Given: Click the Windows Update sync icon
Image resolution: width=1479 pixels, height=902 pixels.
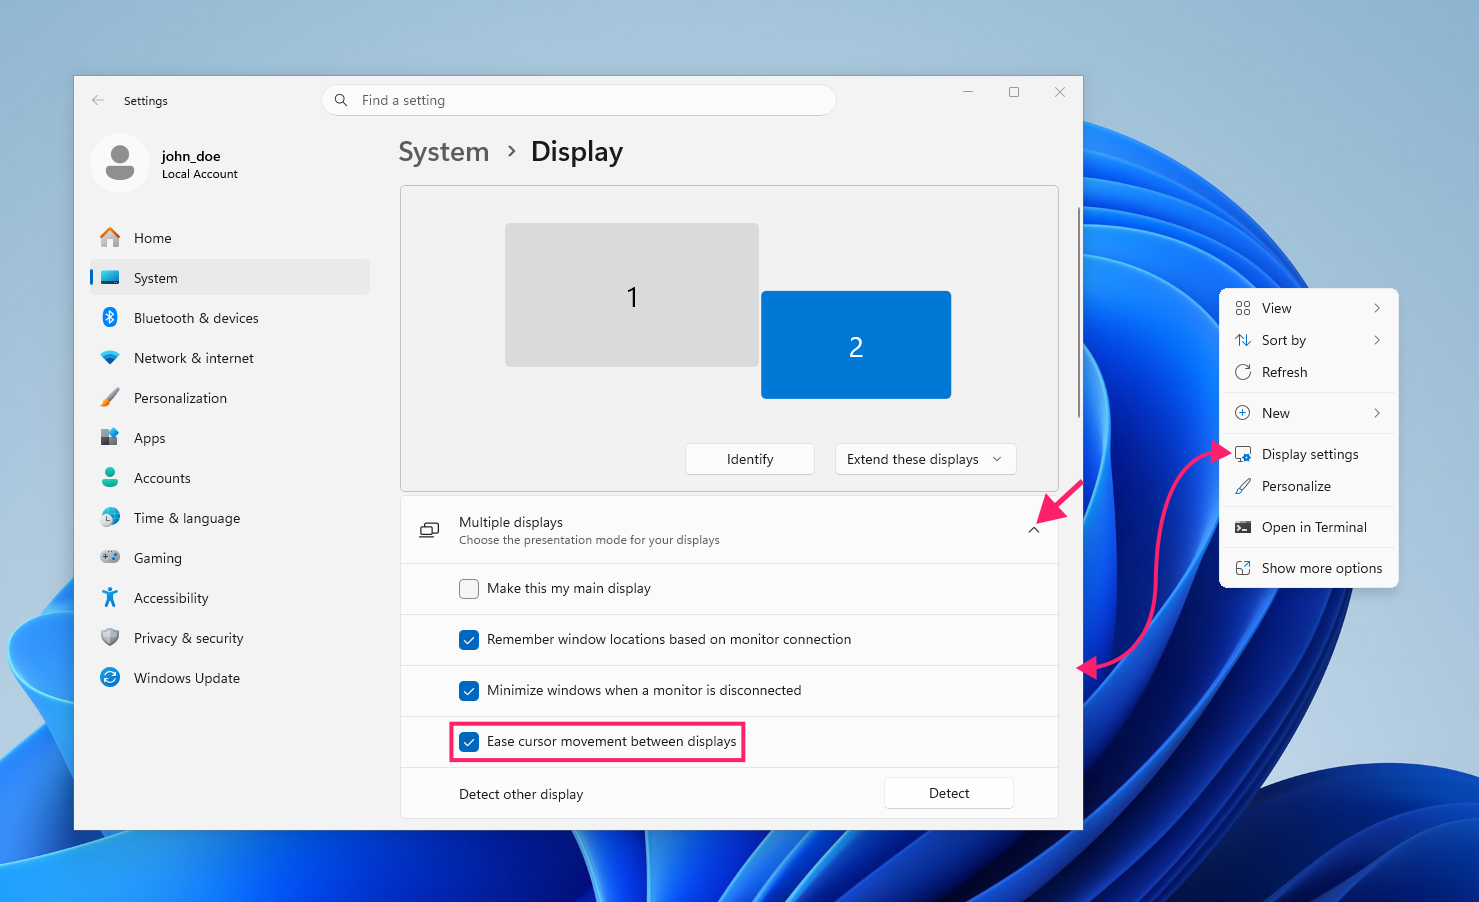Looking at the screenshot, I should [x=110, y=678].
